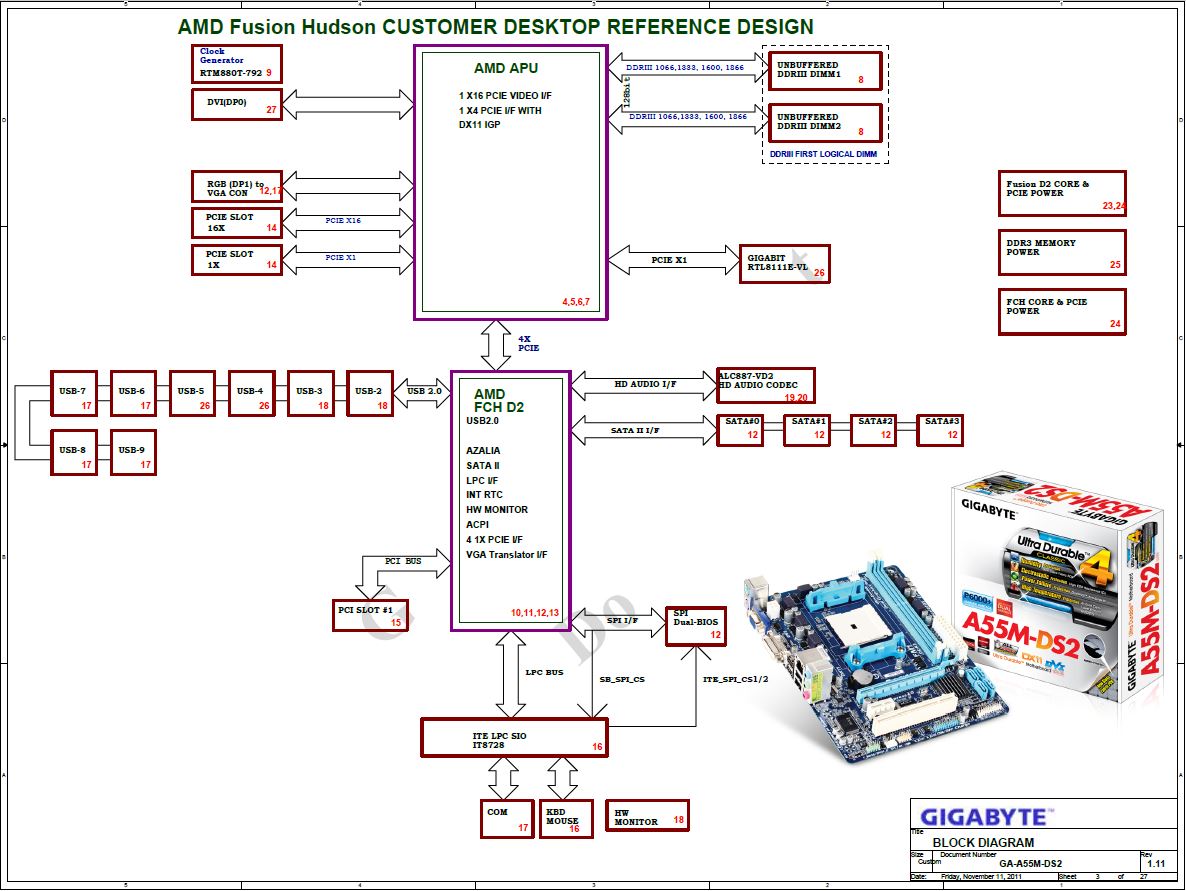Click the SATA II I/F arrow label
This screenshot has height=891, width=1186.
click(635, 430)
